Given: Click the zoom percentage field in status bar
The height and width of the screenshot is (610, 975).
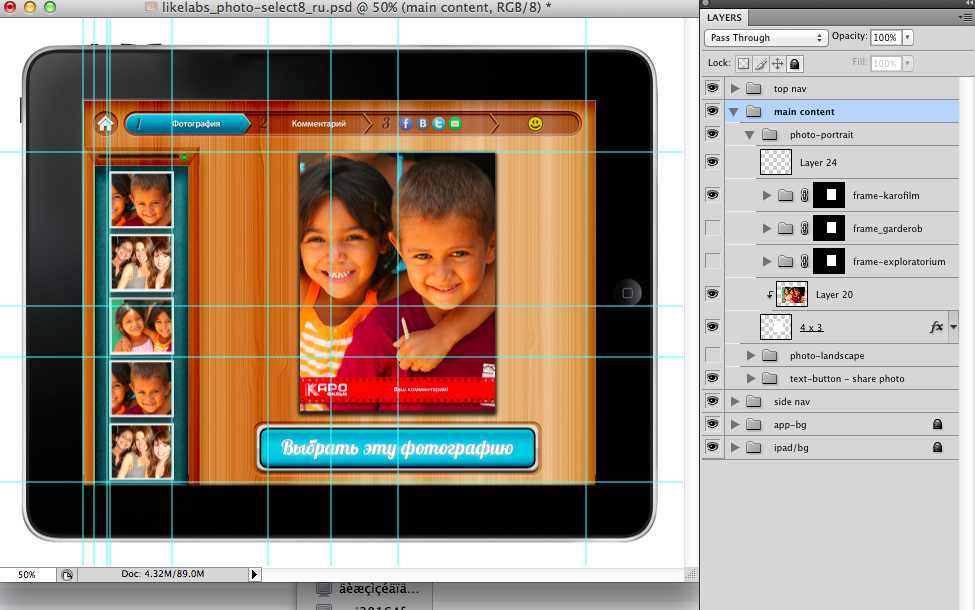Looking at the screenshot, I should tap(27, 575).
